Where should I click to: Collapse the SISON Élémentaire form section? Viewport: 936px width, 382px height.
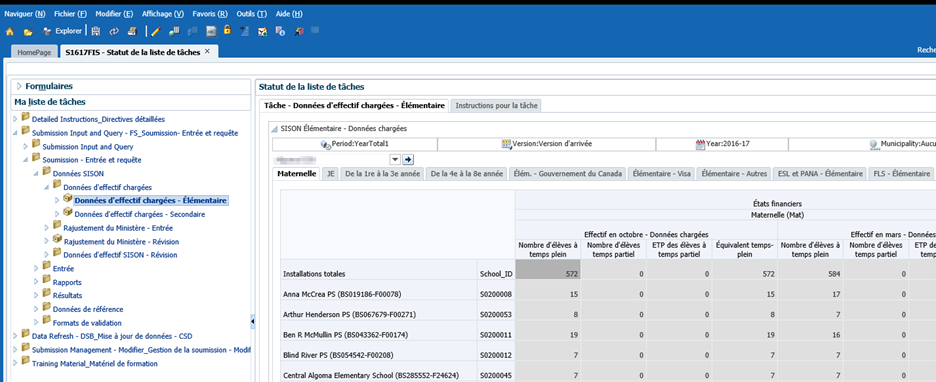click(274, 128)
